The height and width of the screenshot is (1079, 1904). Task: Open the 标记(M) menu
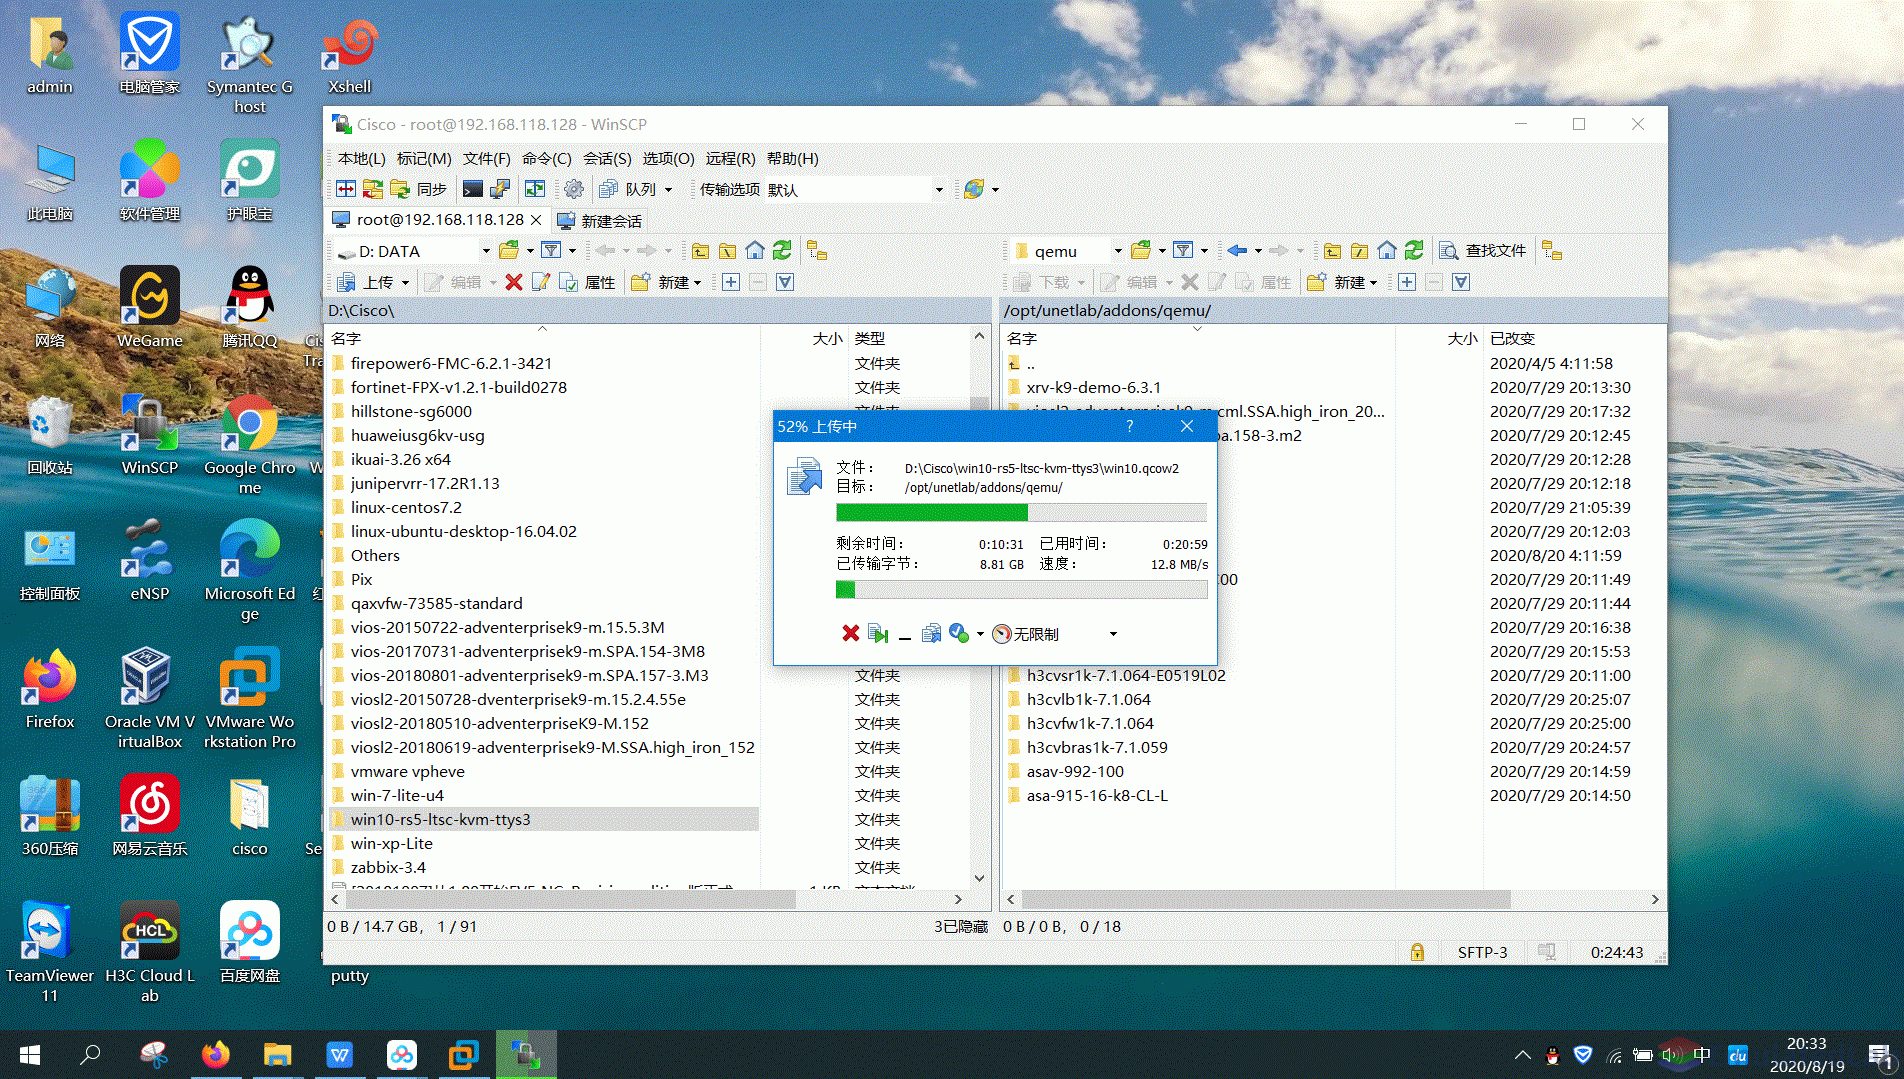pos(424,159)
